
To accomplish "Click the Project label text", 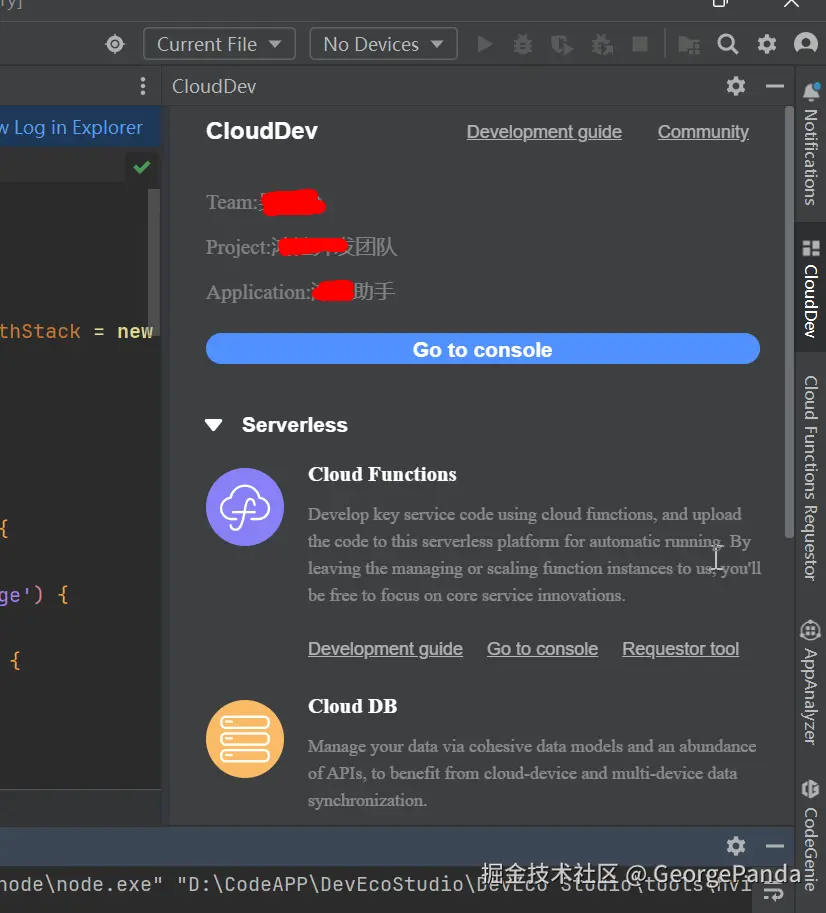I will pyautogui.click(x=238, y=247).
